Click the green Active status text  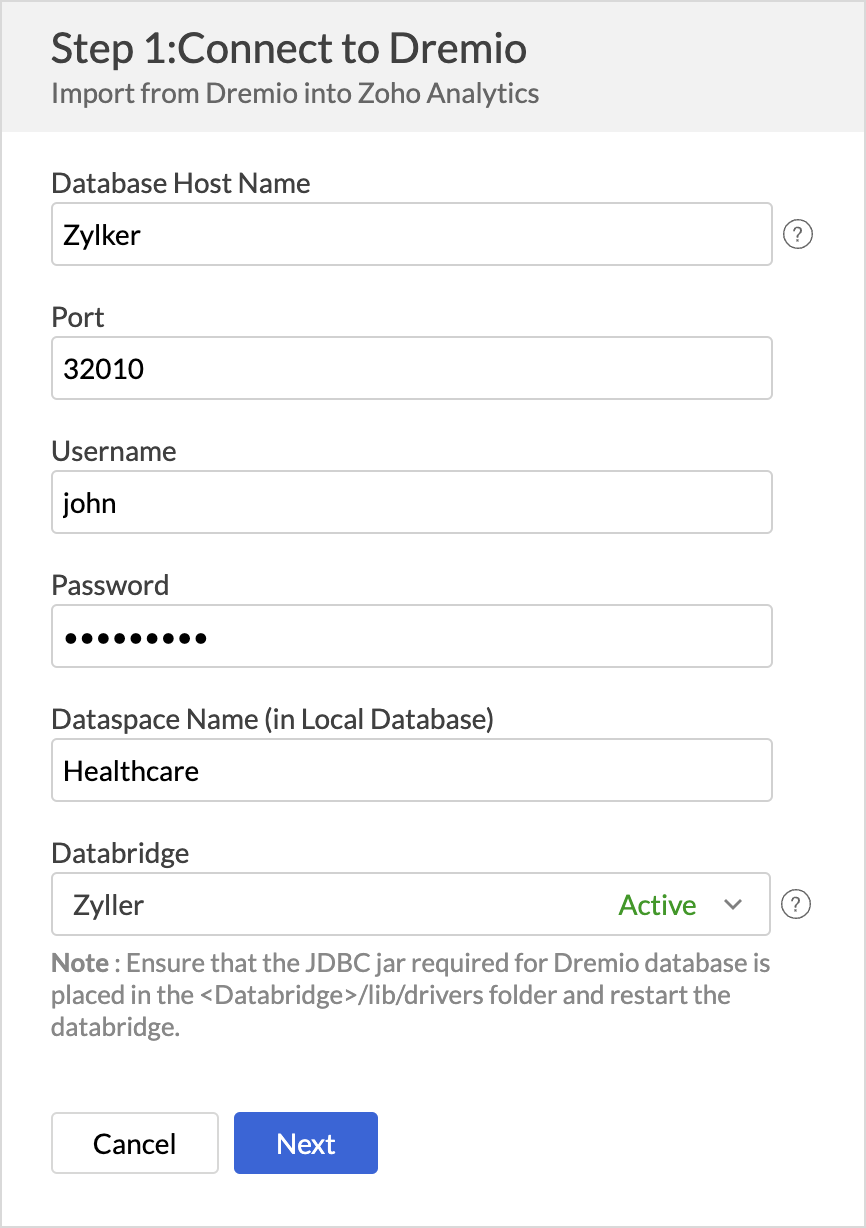point(657,905)
